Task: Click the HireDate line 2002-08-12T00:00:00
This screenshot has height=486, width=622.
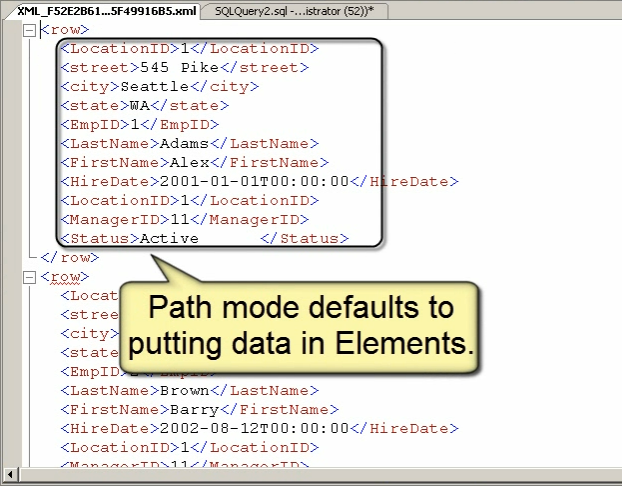Action: click(x=259, y=429)
